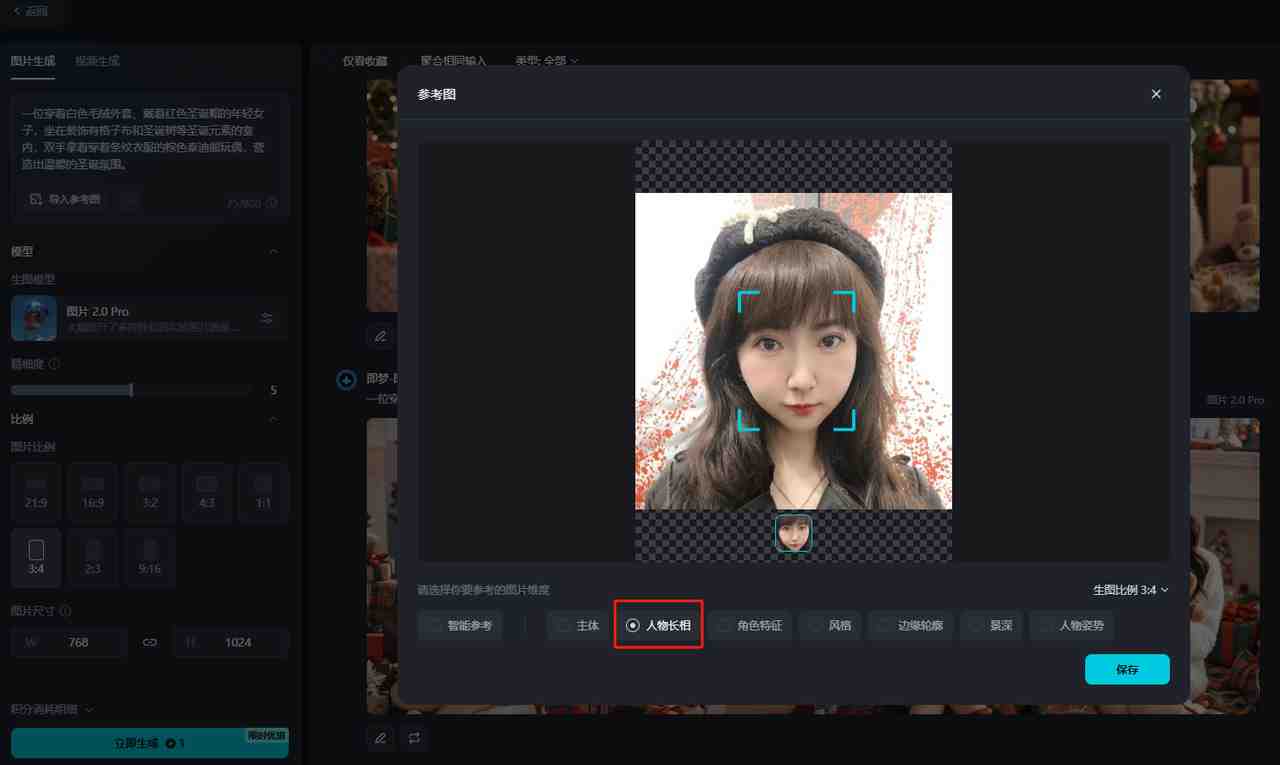The height and width of the screenshot is (765, 1280).
Task: Click the width field showing 768
Action: click(x=69, y=642)
